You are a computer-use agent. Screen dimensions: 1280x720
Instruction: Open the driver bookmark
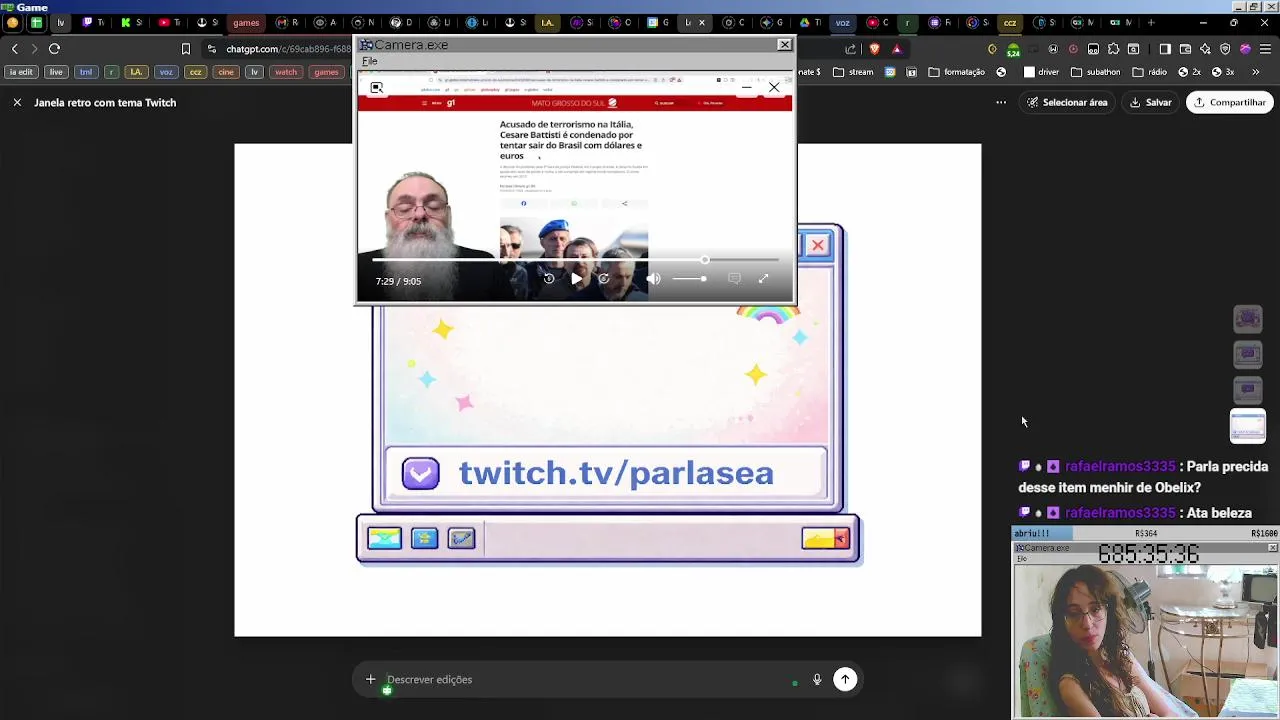[x=1041, y=72]
